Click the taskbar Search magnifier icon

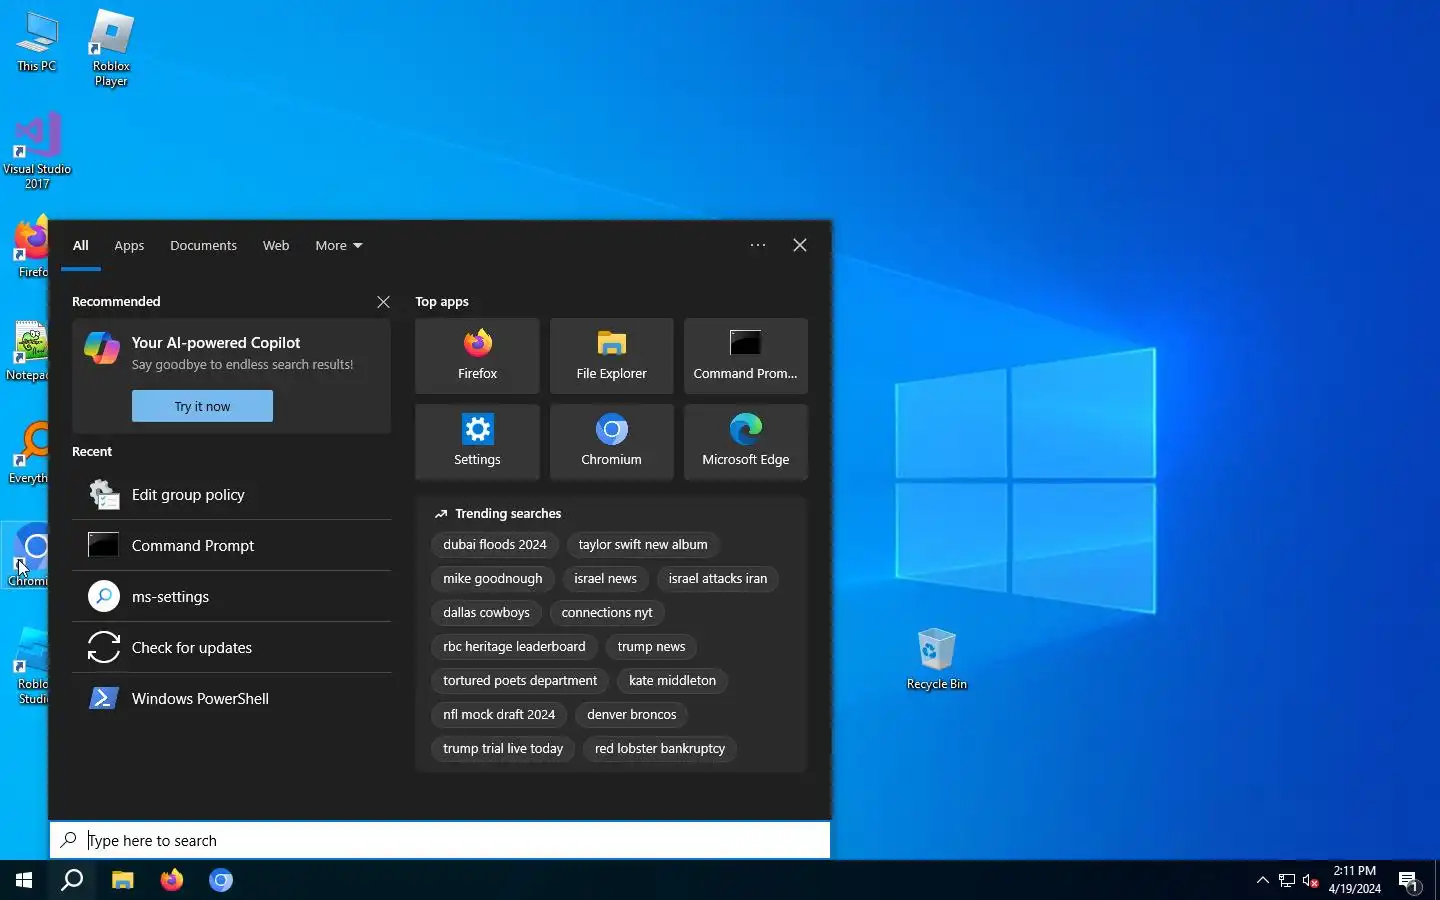72,880
